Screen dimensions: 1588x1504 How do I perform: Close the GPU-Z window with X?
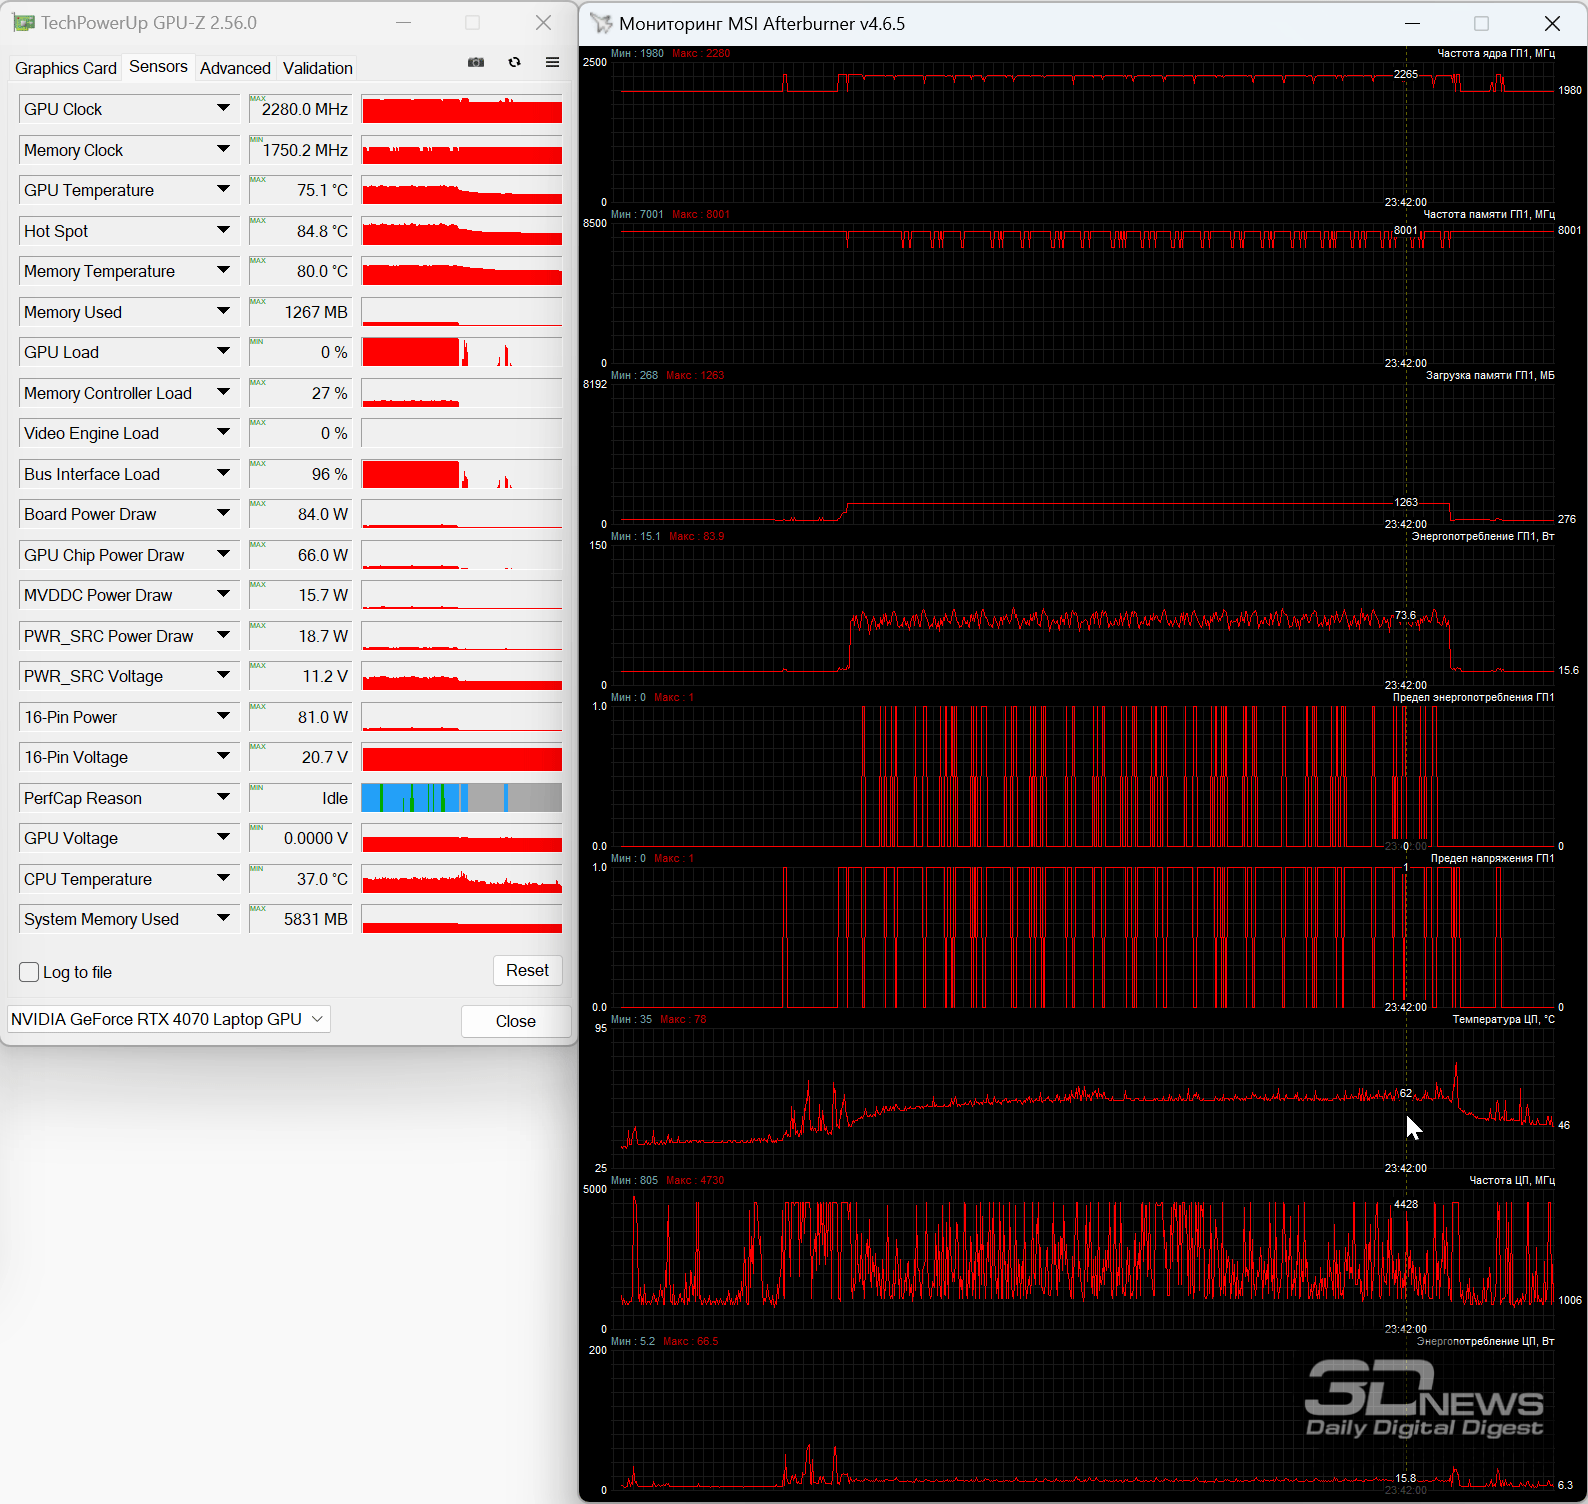(543, 22)
